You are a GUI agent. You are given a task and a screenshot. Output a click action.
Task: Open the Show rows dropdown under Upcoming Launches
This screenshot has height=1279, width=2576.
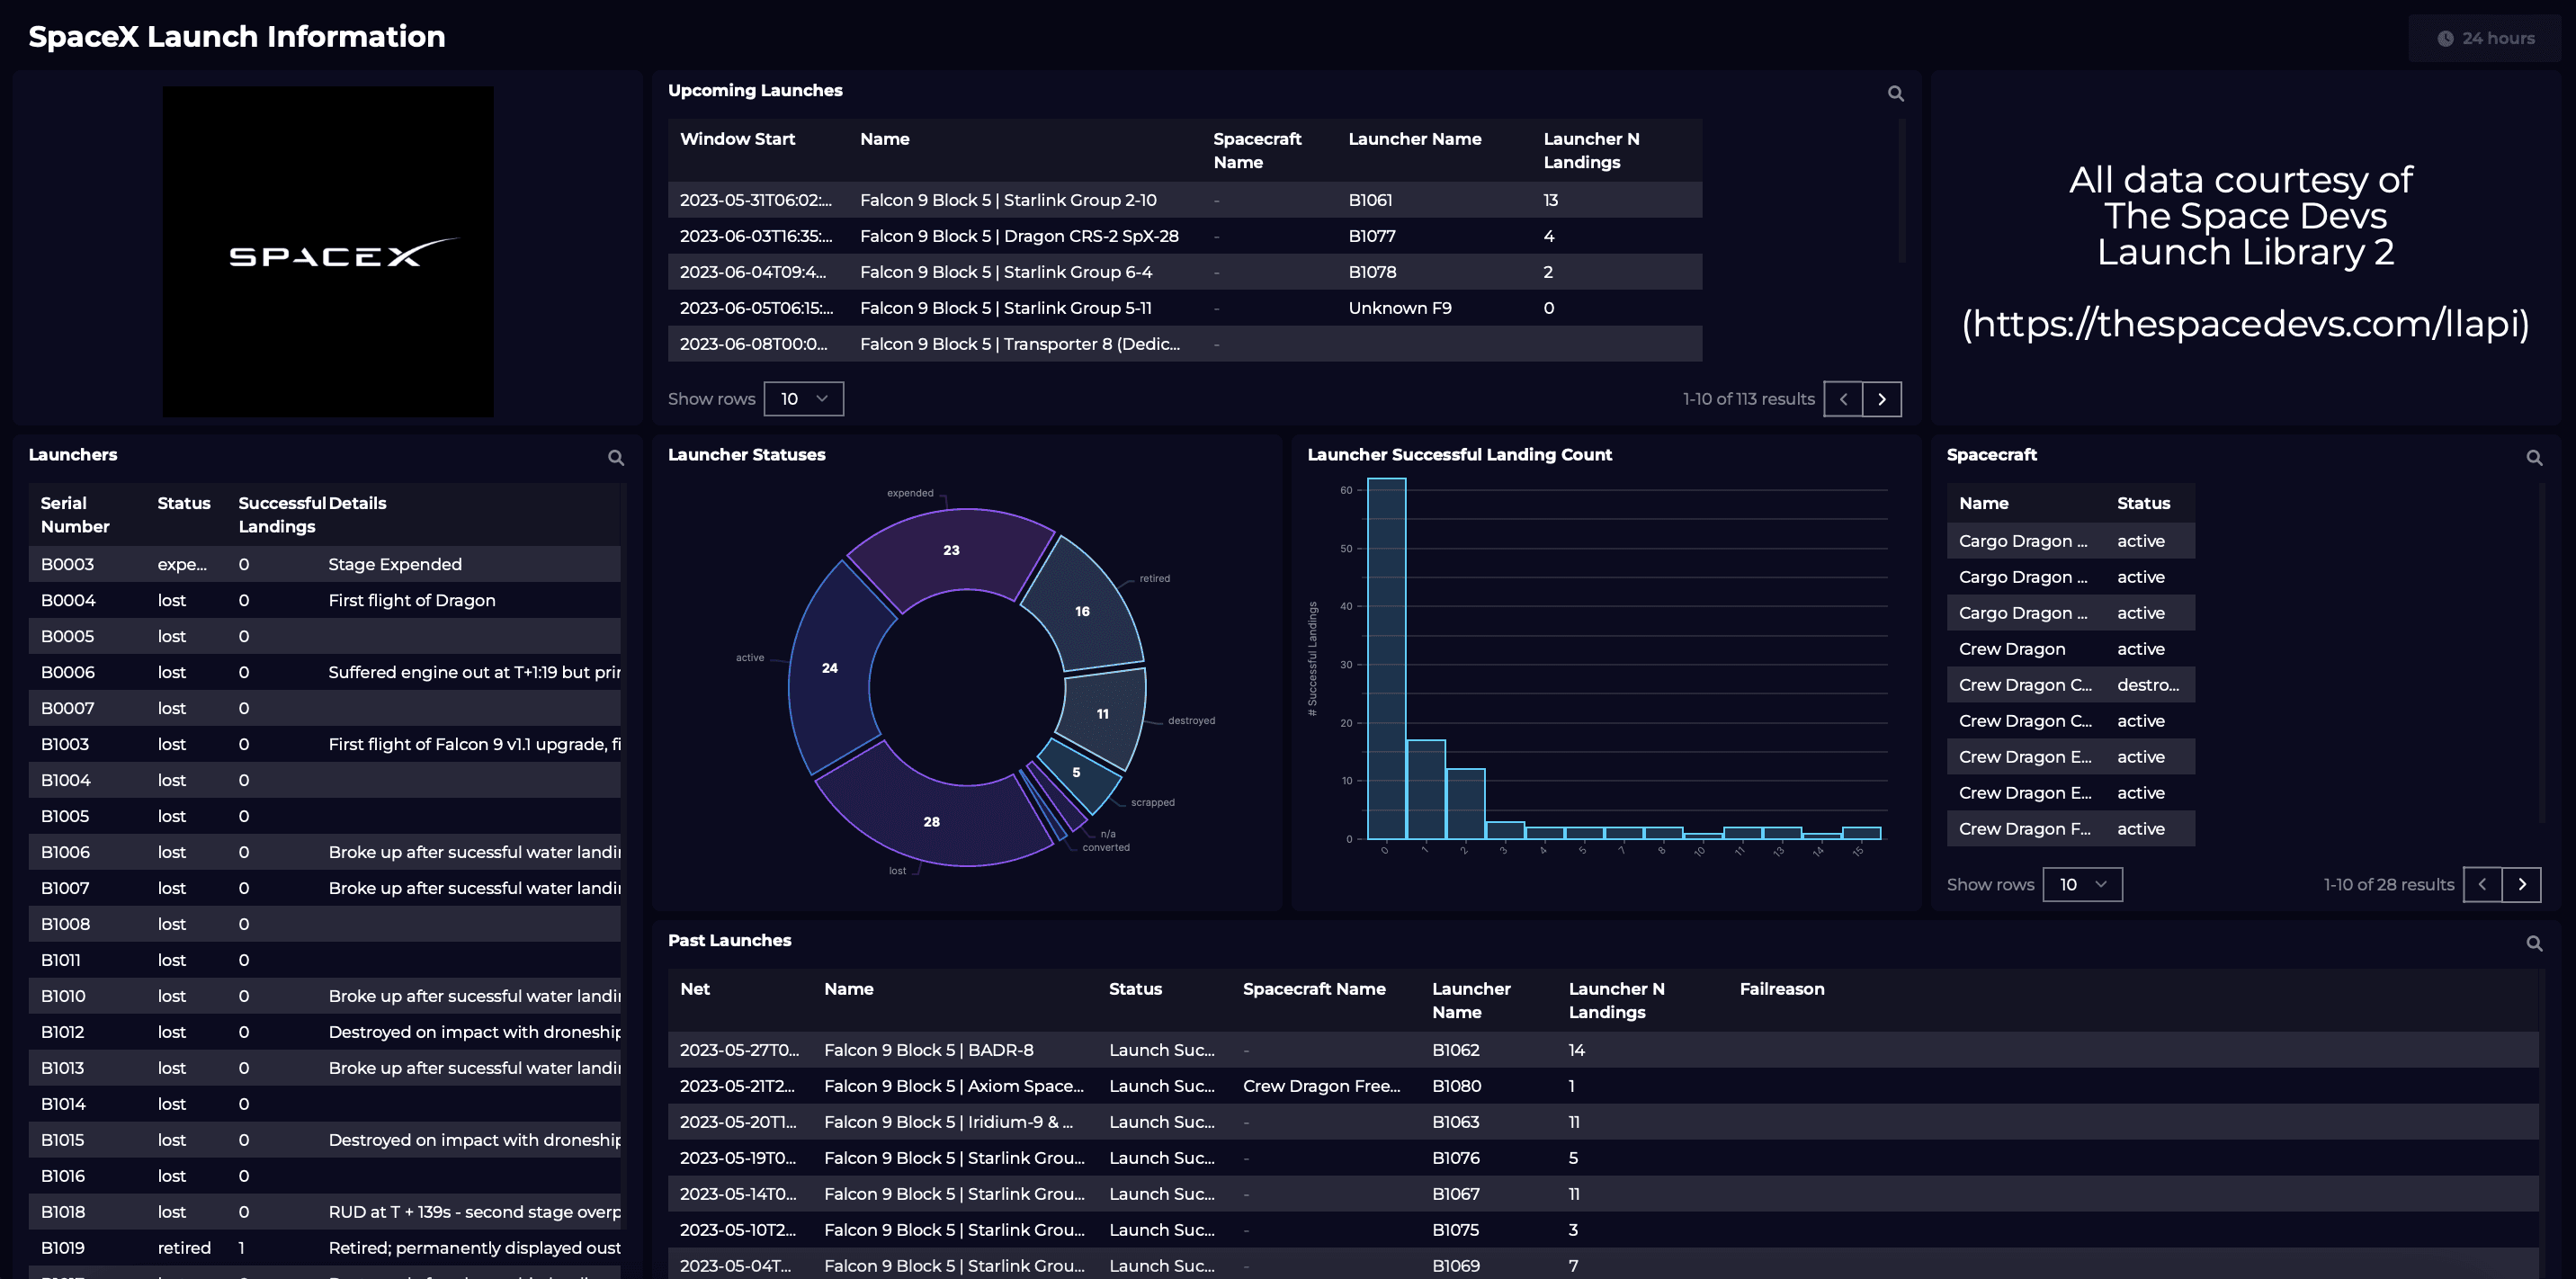point(803,398)
